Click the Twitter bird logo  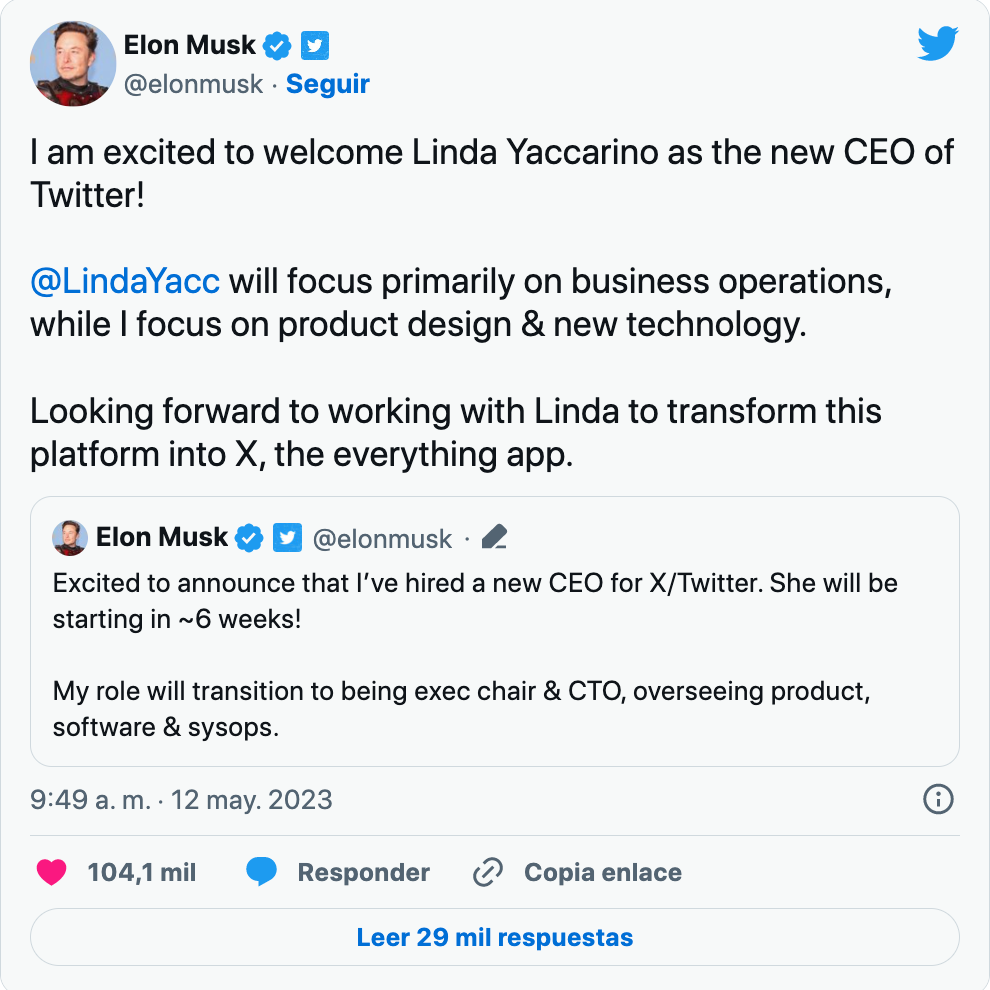938,44
